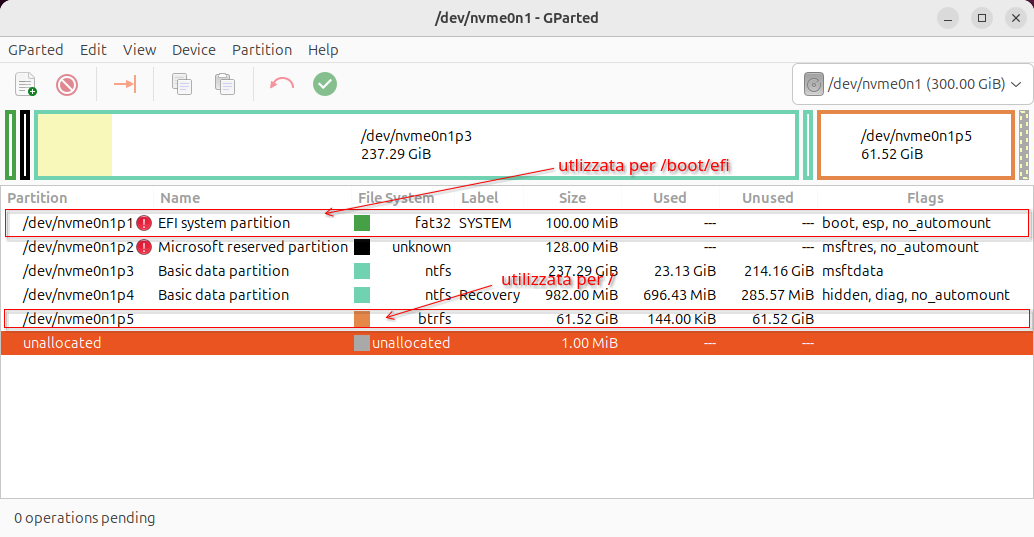The height and width of the screenshot is (537, 1034).
Task: Select the nvme0n1p5 block in disk map
Action: [915, 145]
